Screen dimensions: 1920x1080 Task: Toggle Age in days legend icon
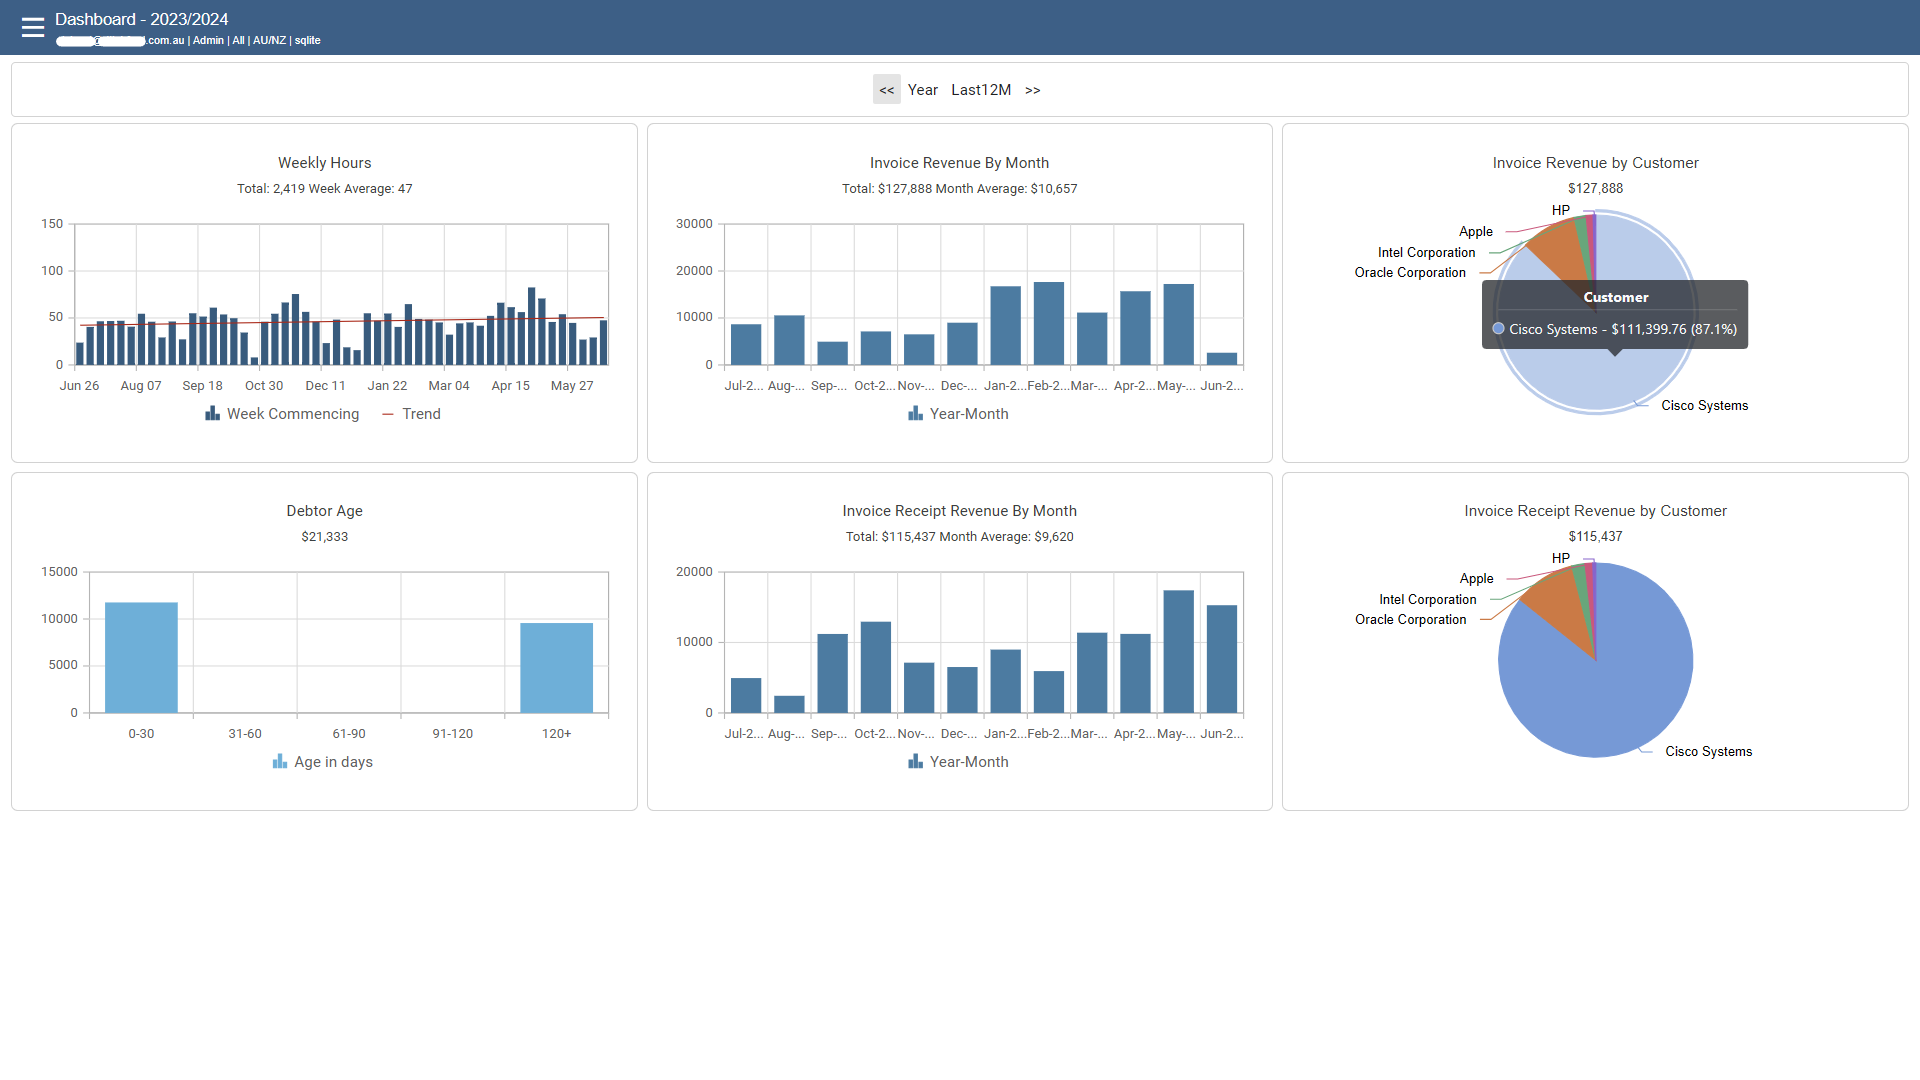pos(280,762)
